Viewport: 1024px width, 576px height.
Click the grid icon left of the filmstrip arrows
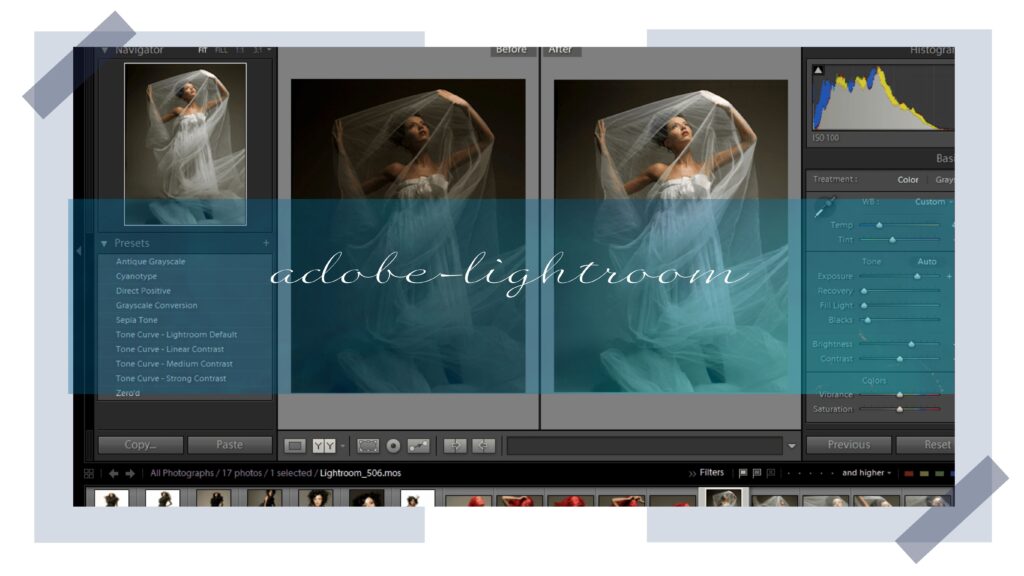click(89, 473)
